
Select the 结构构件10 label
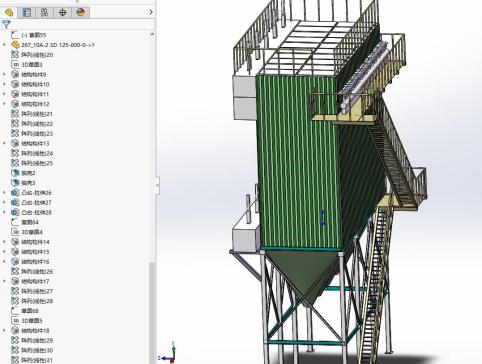[35, 84]
